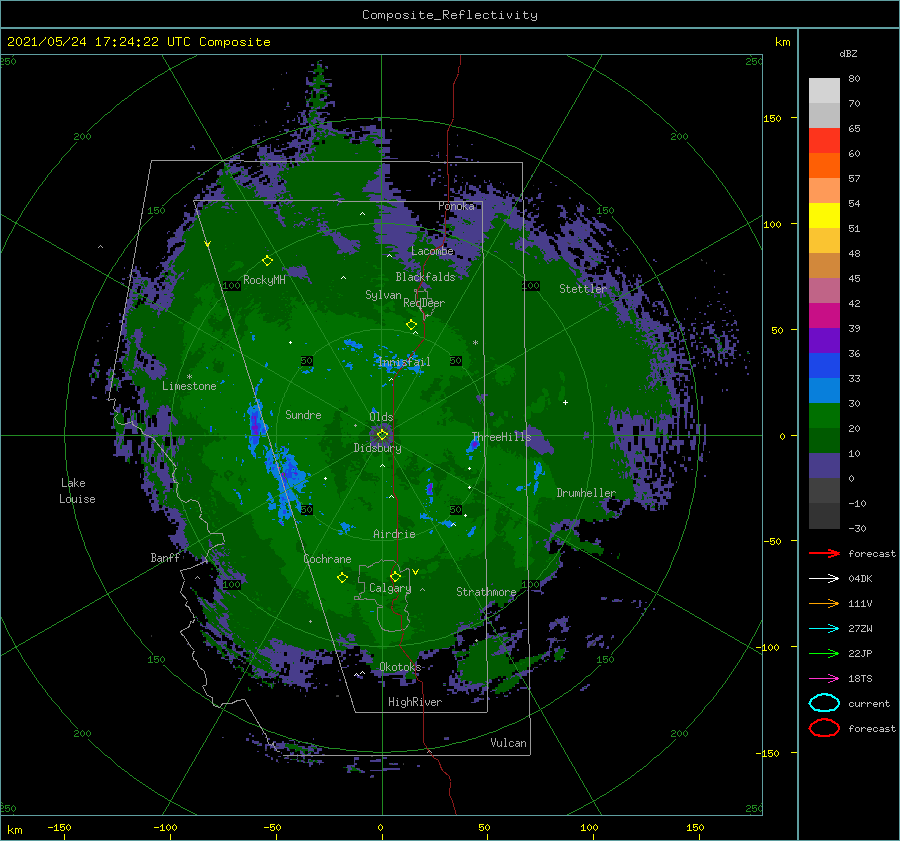Click the ThreeHills label
900x841 pixels.
click(x=501, y=437)
